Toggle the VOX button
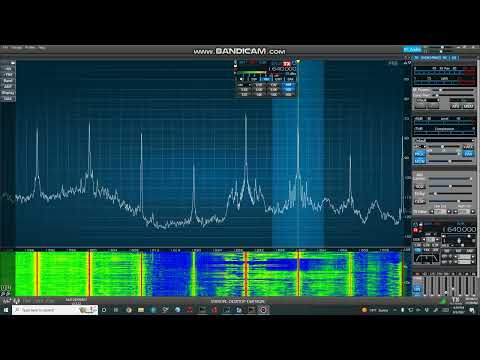The width and height of the screenshot is (480, 360). point(419,187)
